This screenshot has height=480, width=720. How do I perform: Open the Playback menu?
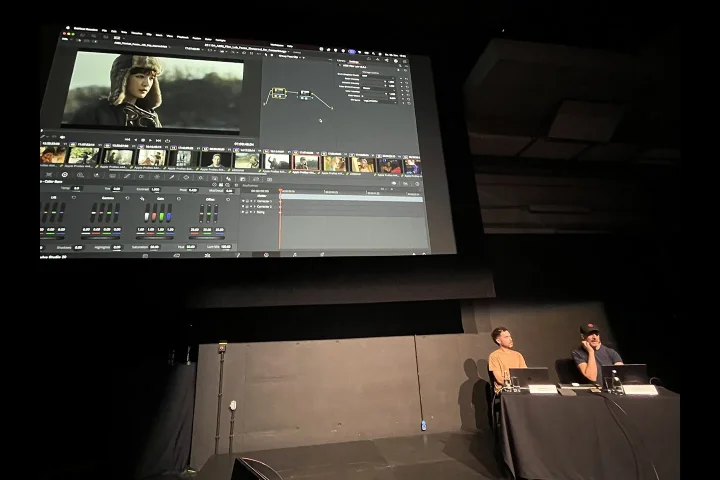pos(183,37)
